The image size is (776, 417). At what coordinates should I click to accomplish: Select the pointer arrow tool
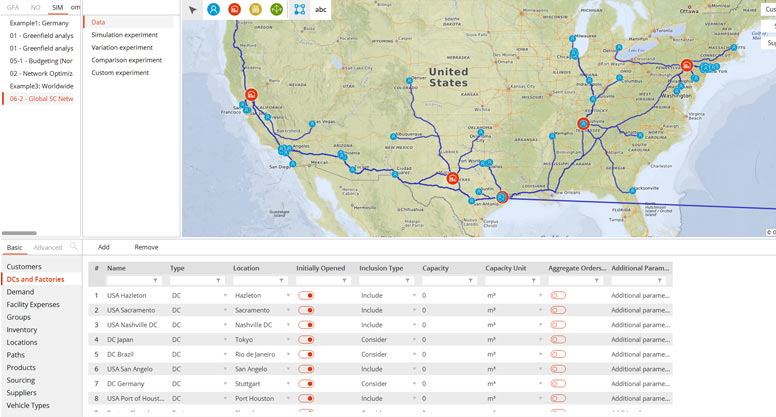[193, 9]
